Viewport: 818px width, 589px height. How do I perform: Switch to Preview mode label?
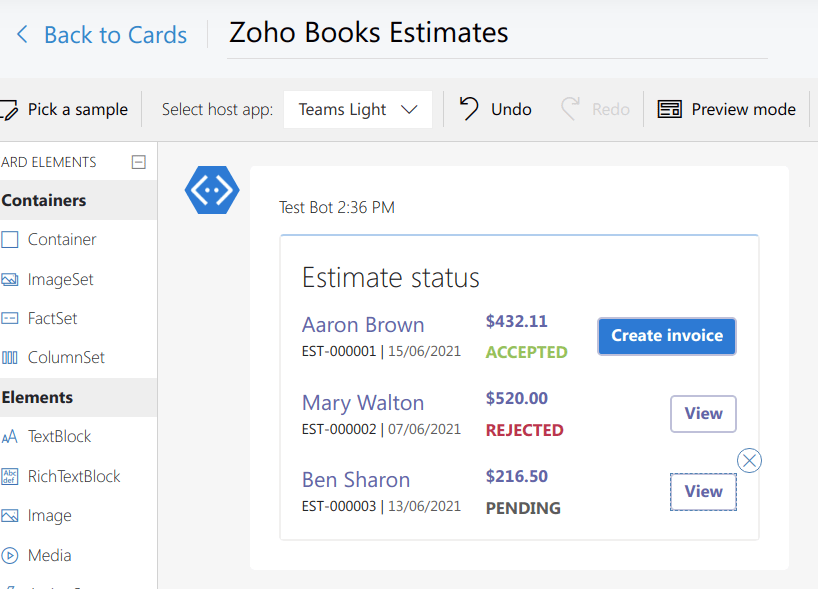(743, 110)
